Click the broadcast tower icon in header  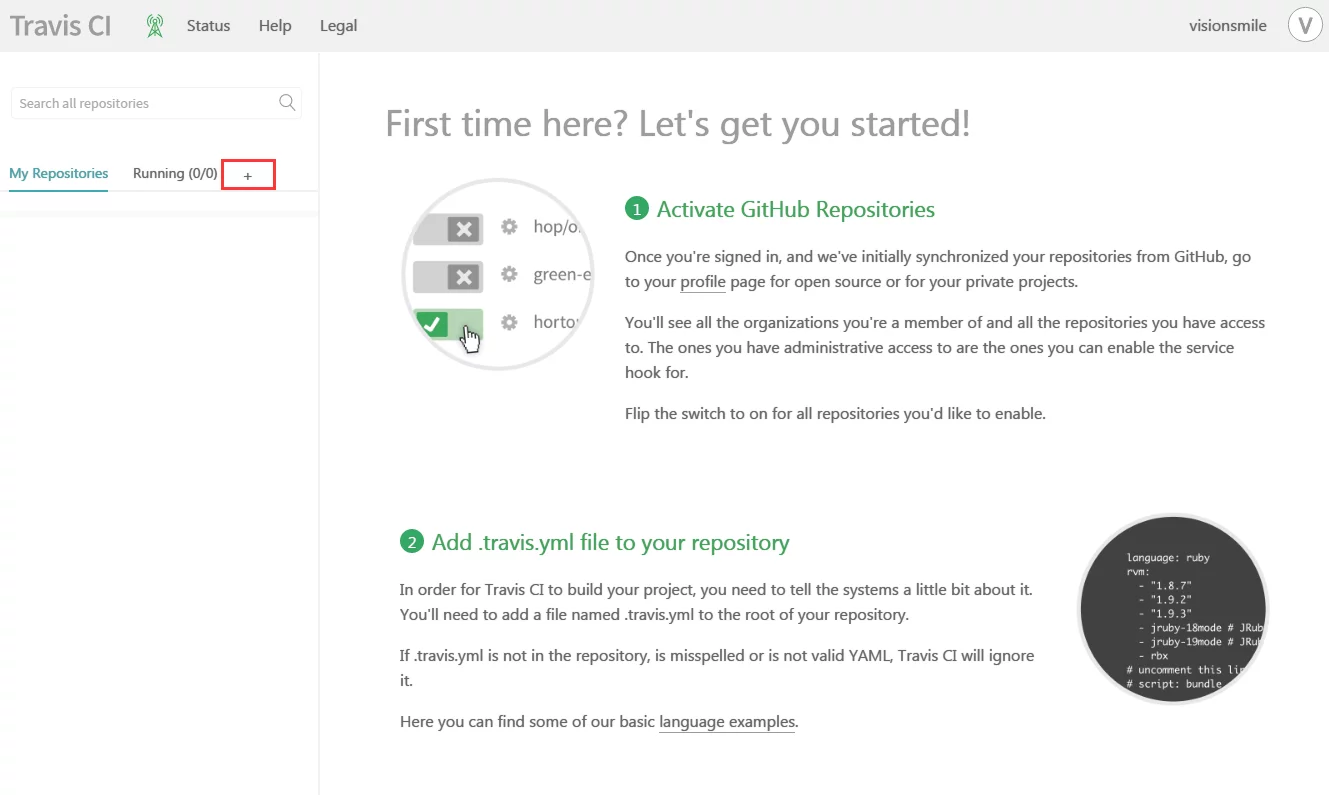[x=155, y=26]
